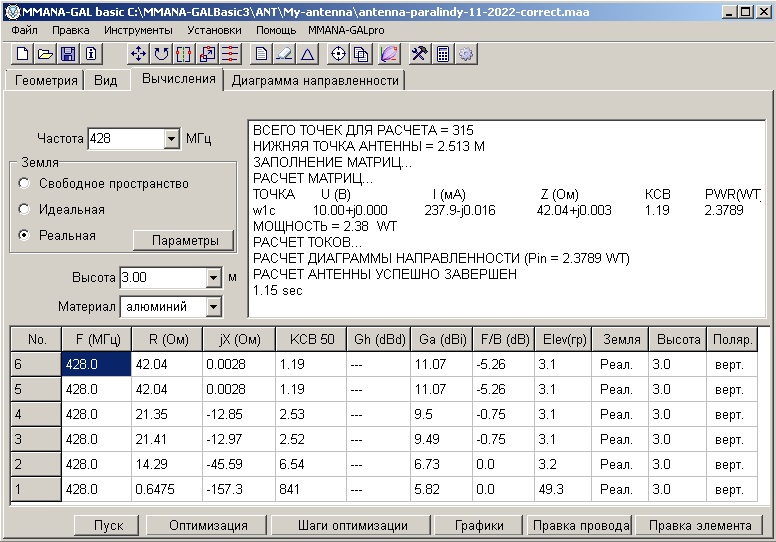The image size is (776, 542).
Task: Open the Файл menu
Action: (24, 30)
